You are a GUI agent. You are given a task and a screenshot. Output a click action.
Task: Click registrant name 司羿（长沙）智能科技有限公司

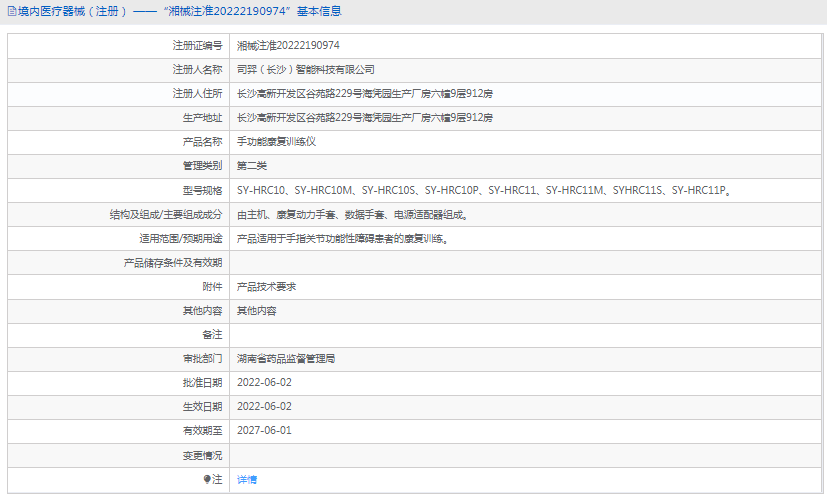click(305, 70)
